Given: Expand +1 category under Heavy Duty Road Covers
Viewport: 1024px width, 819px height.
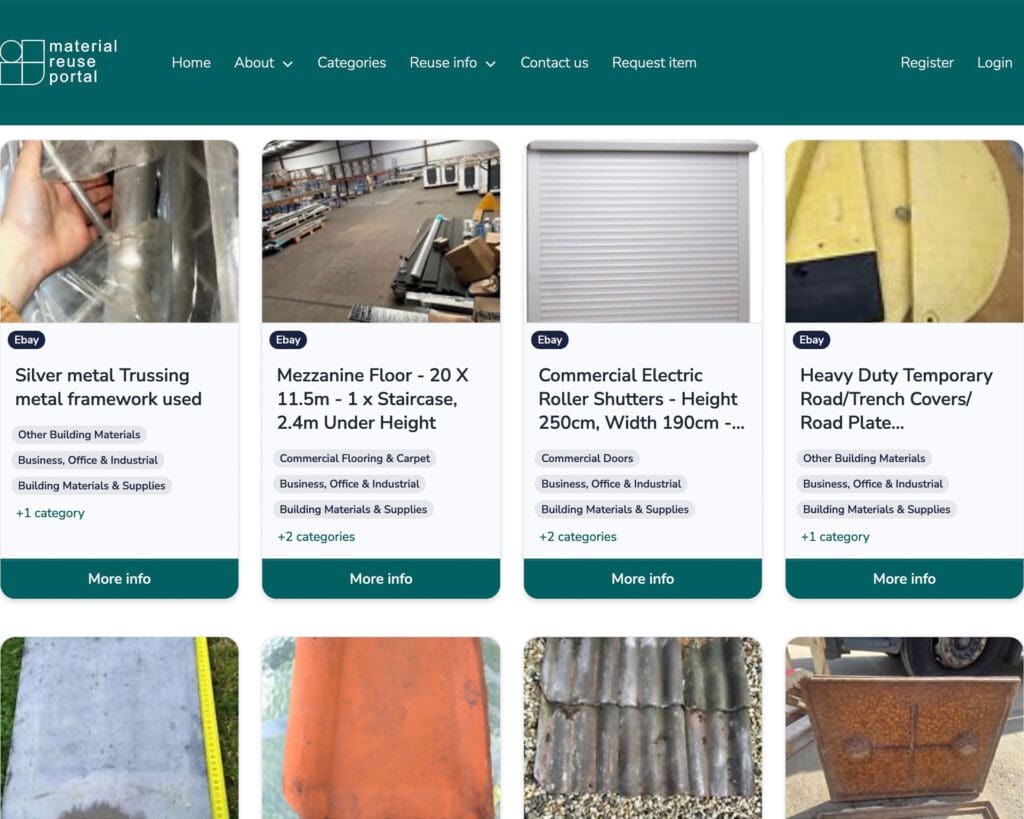Looking at the screenshot, I should tap(834, 536).
